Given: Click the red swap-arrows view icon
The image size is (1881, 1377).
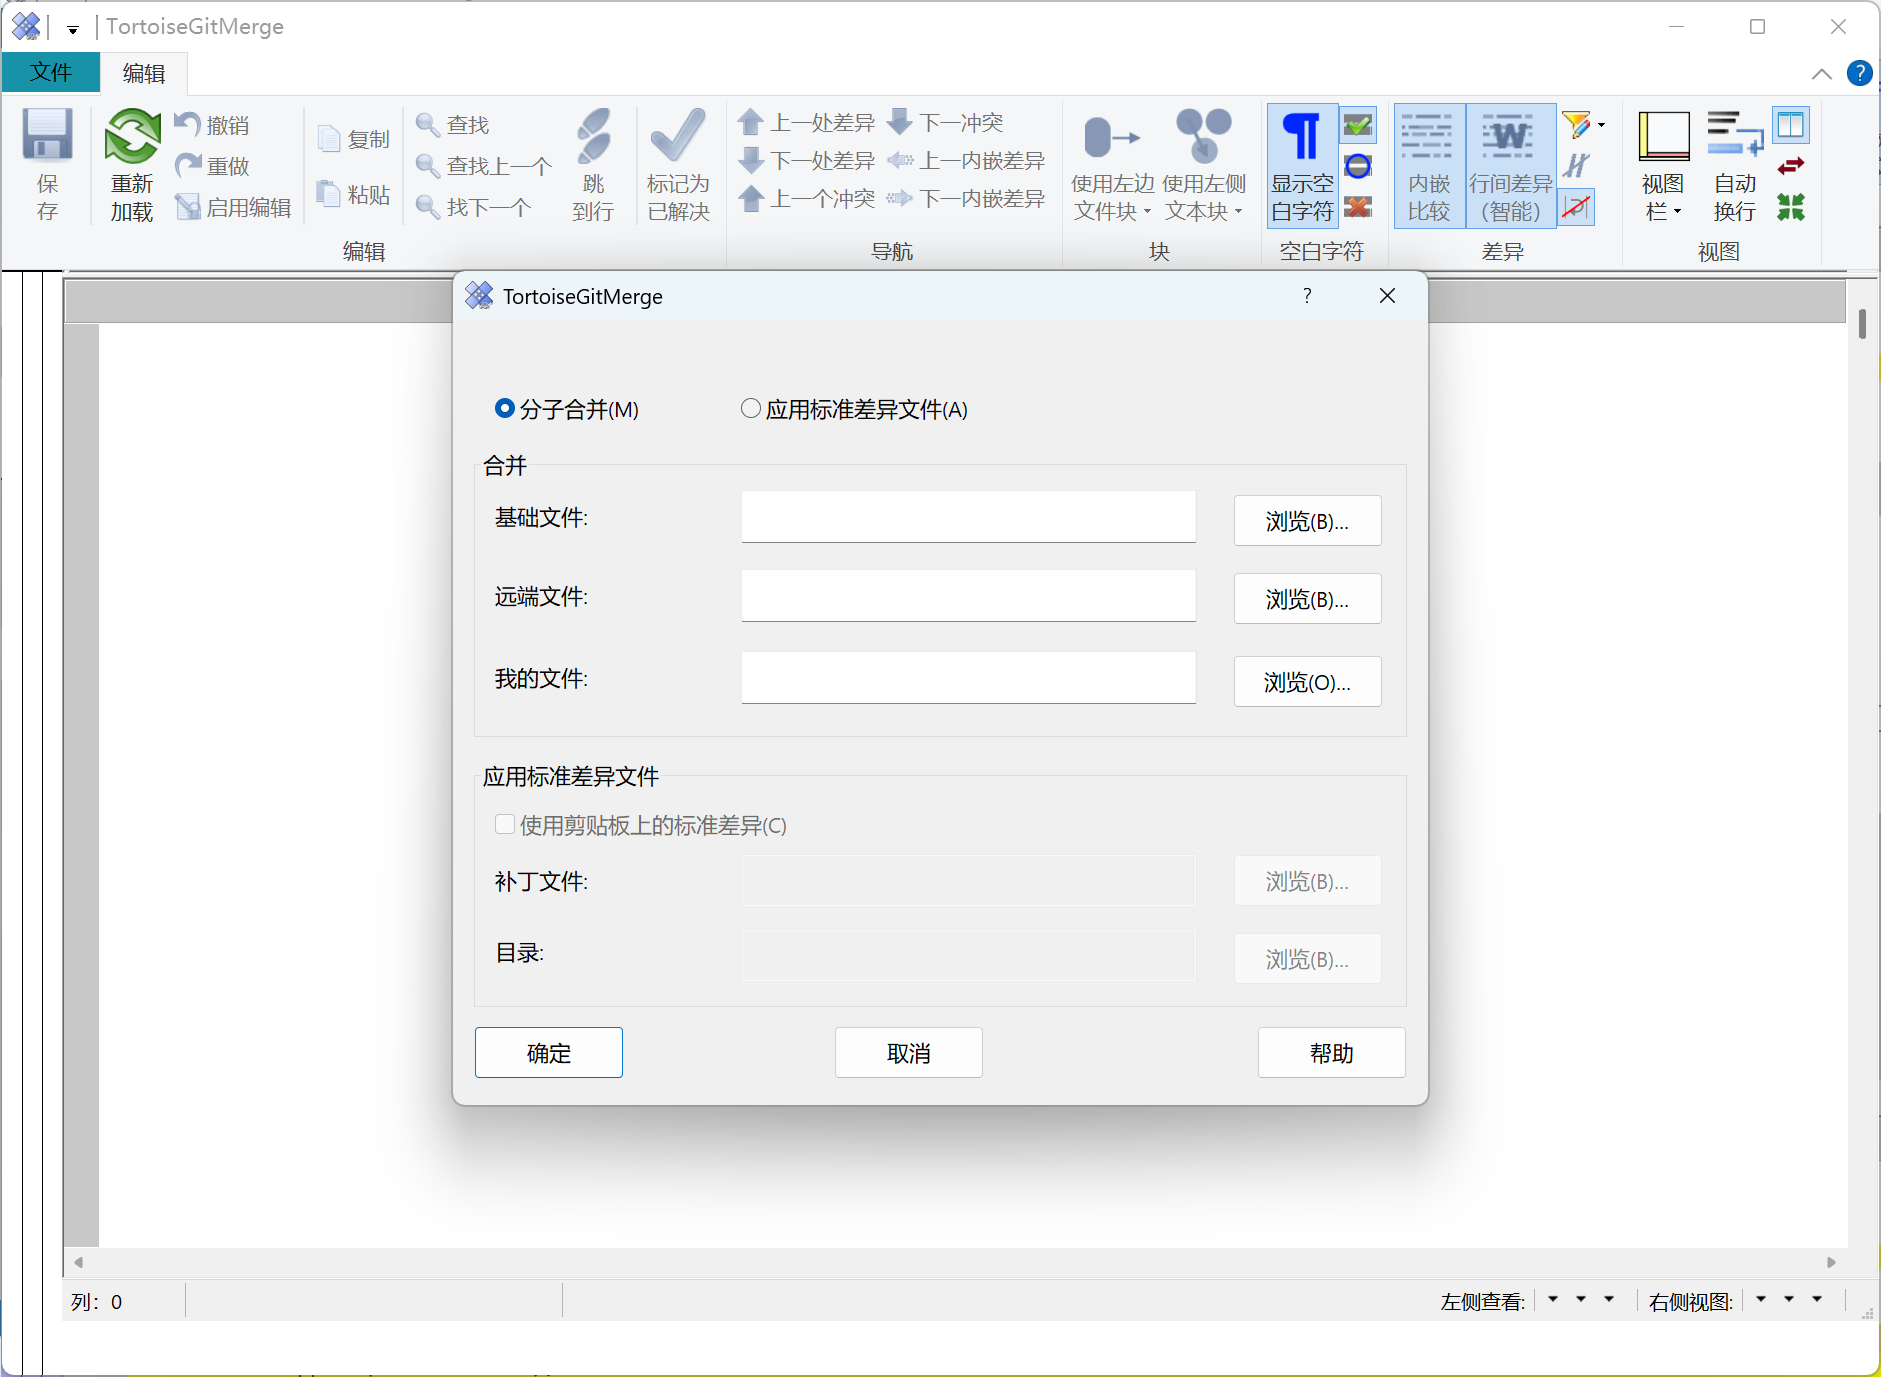Looking at the screenshot, I should point(1791,166).
